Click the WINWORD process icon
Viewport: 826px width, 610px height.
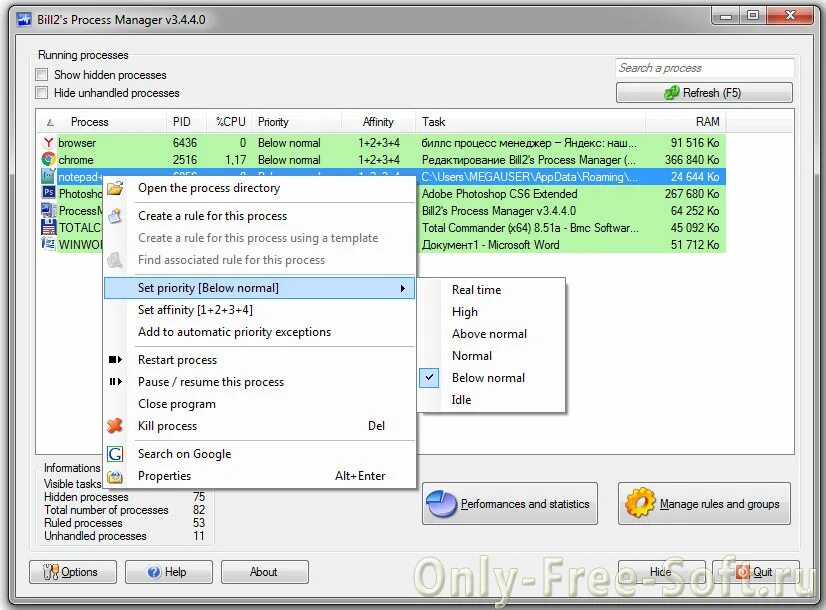[48, 244]
